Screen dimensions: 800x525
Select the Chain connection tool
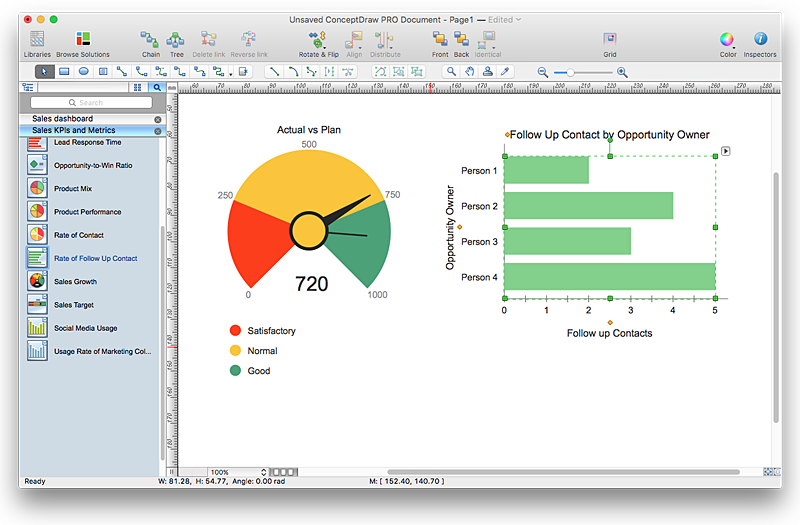(150, 40)
